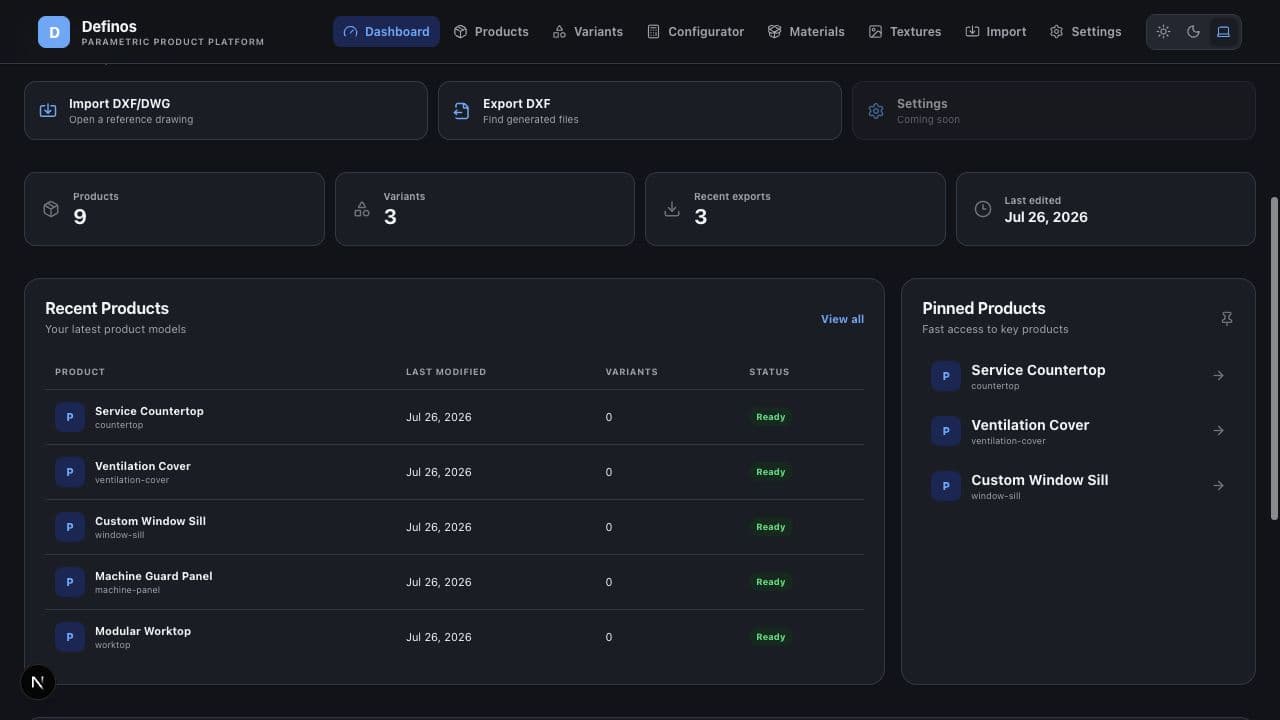The width and height of the screenshot is (1280, 720).
Task: Click the Last edited clock icon
Action: [x=983, y=209]
